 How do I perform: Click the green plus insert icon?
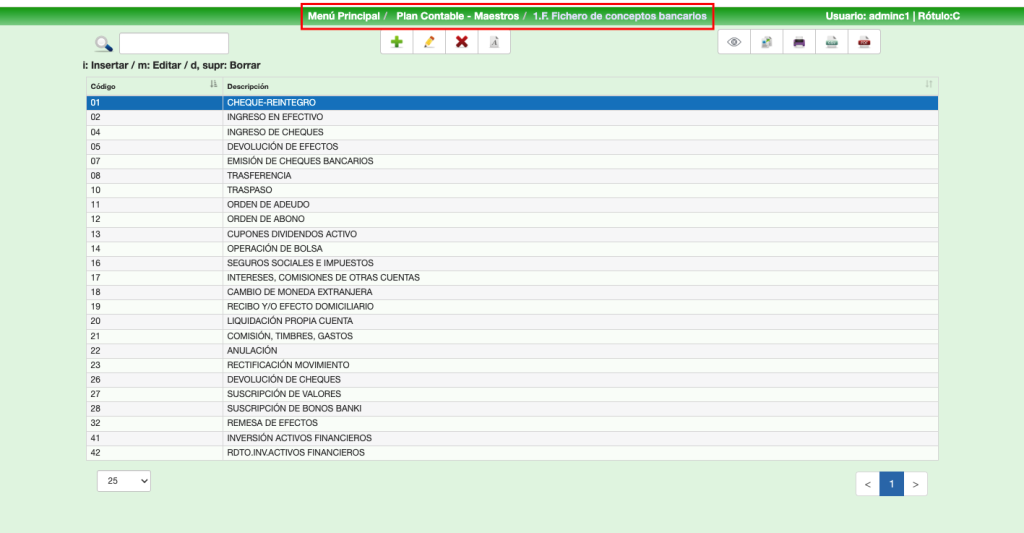[397, 42]
